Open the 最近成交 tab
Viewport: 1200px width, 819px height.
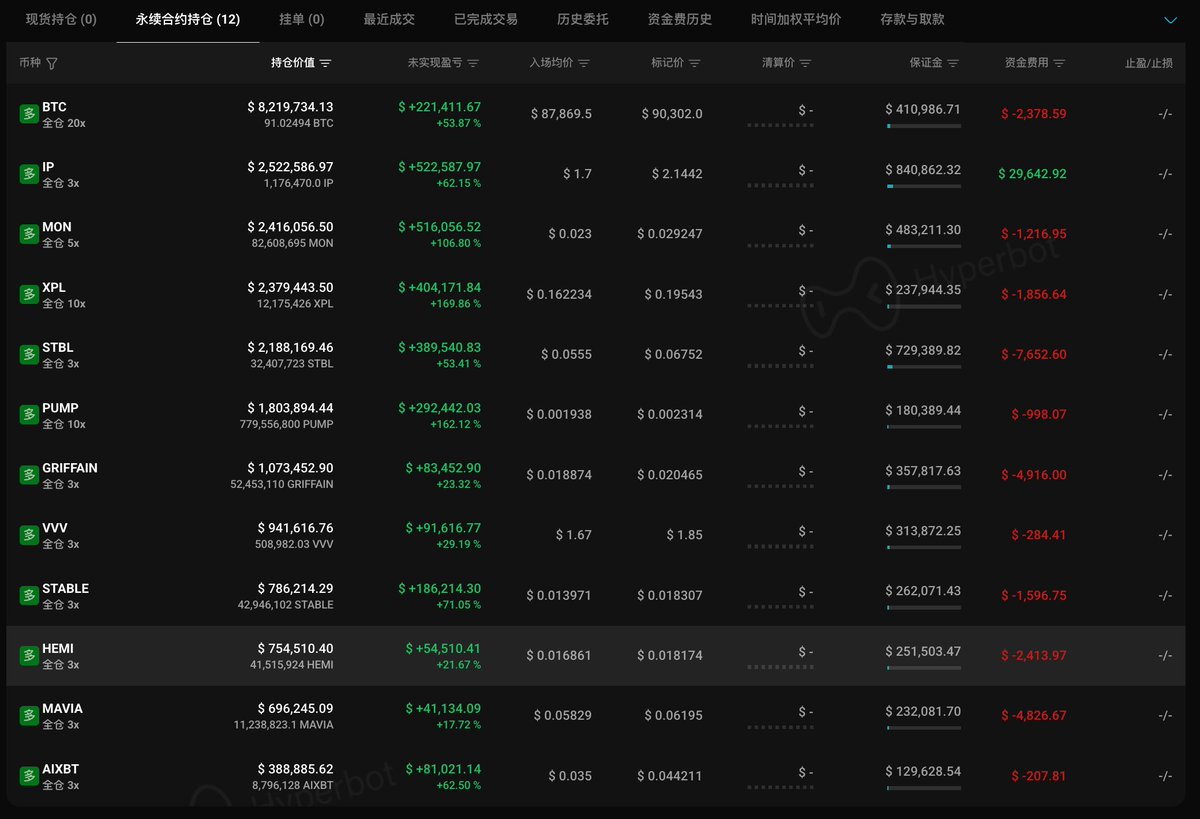[389, 19]
